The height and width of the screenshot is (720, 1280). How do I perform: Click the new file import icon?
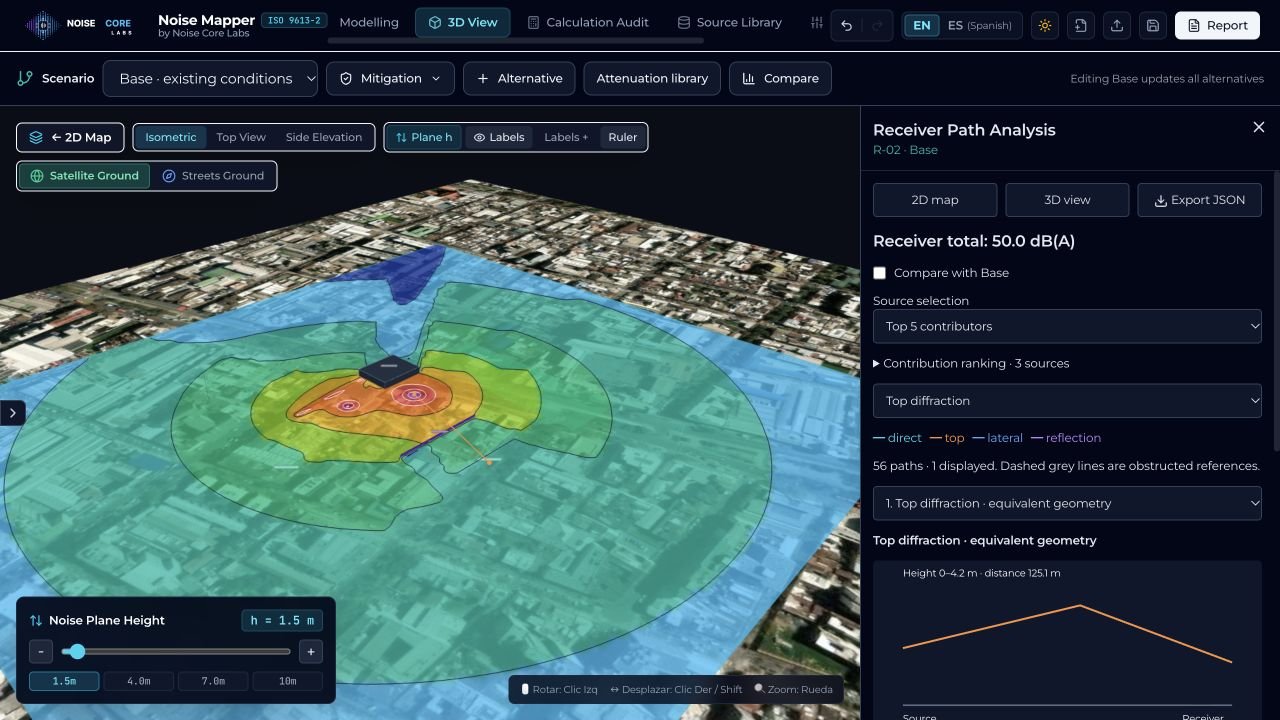point(1081,26)
